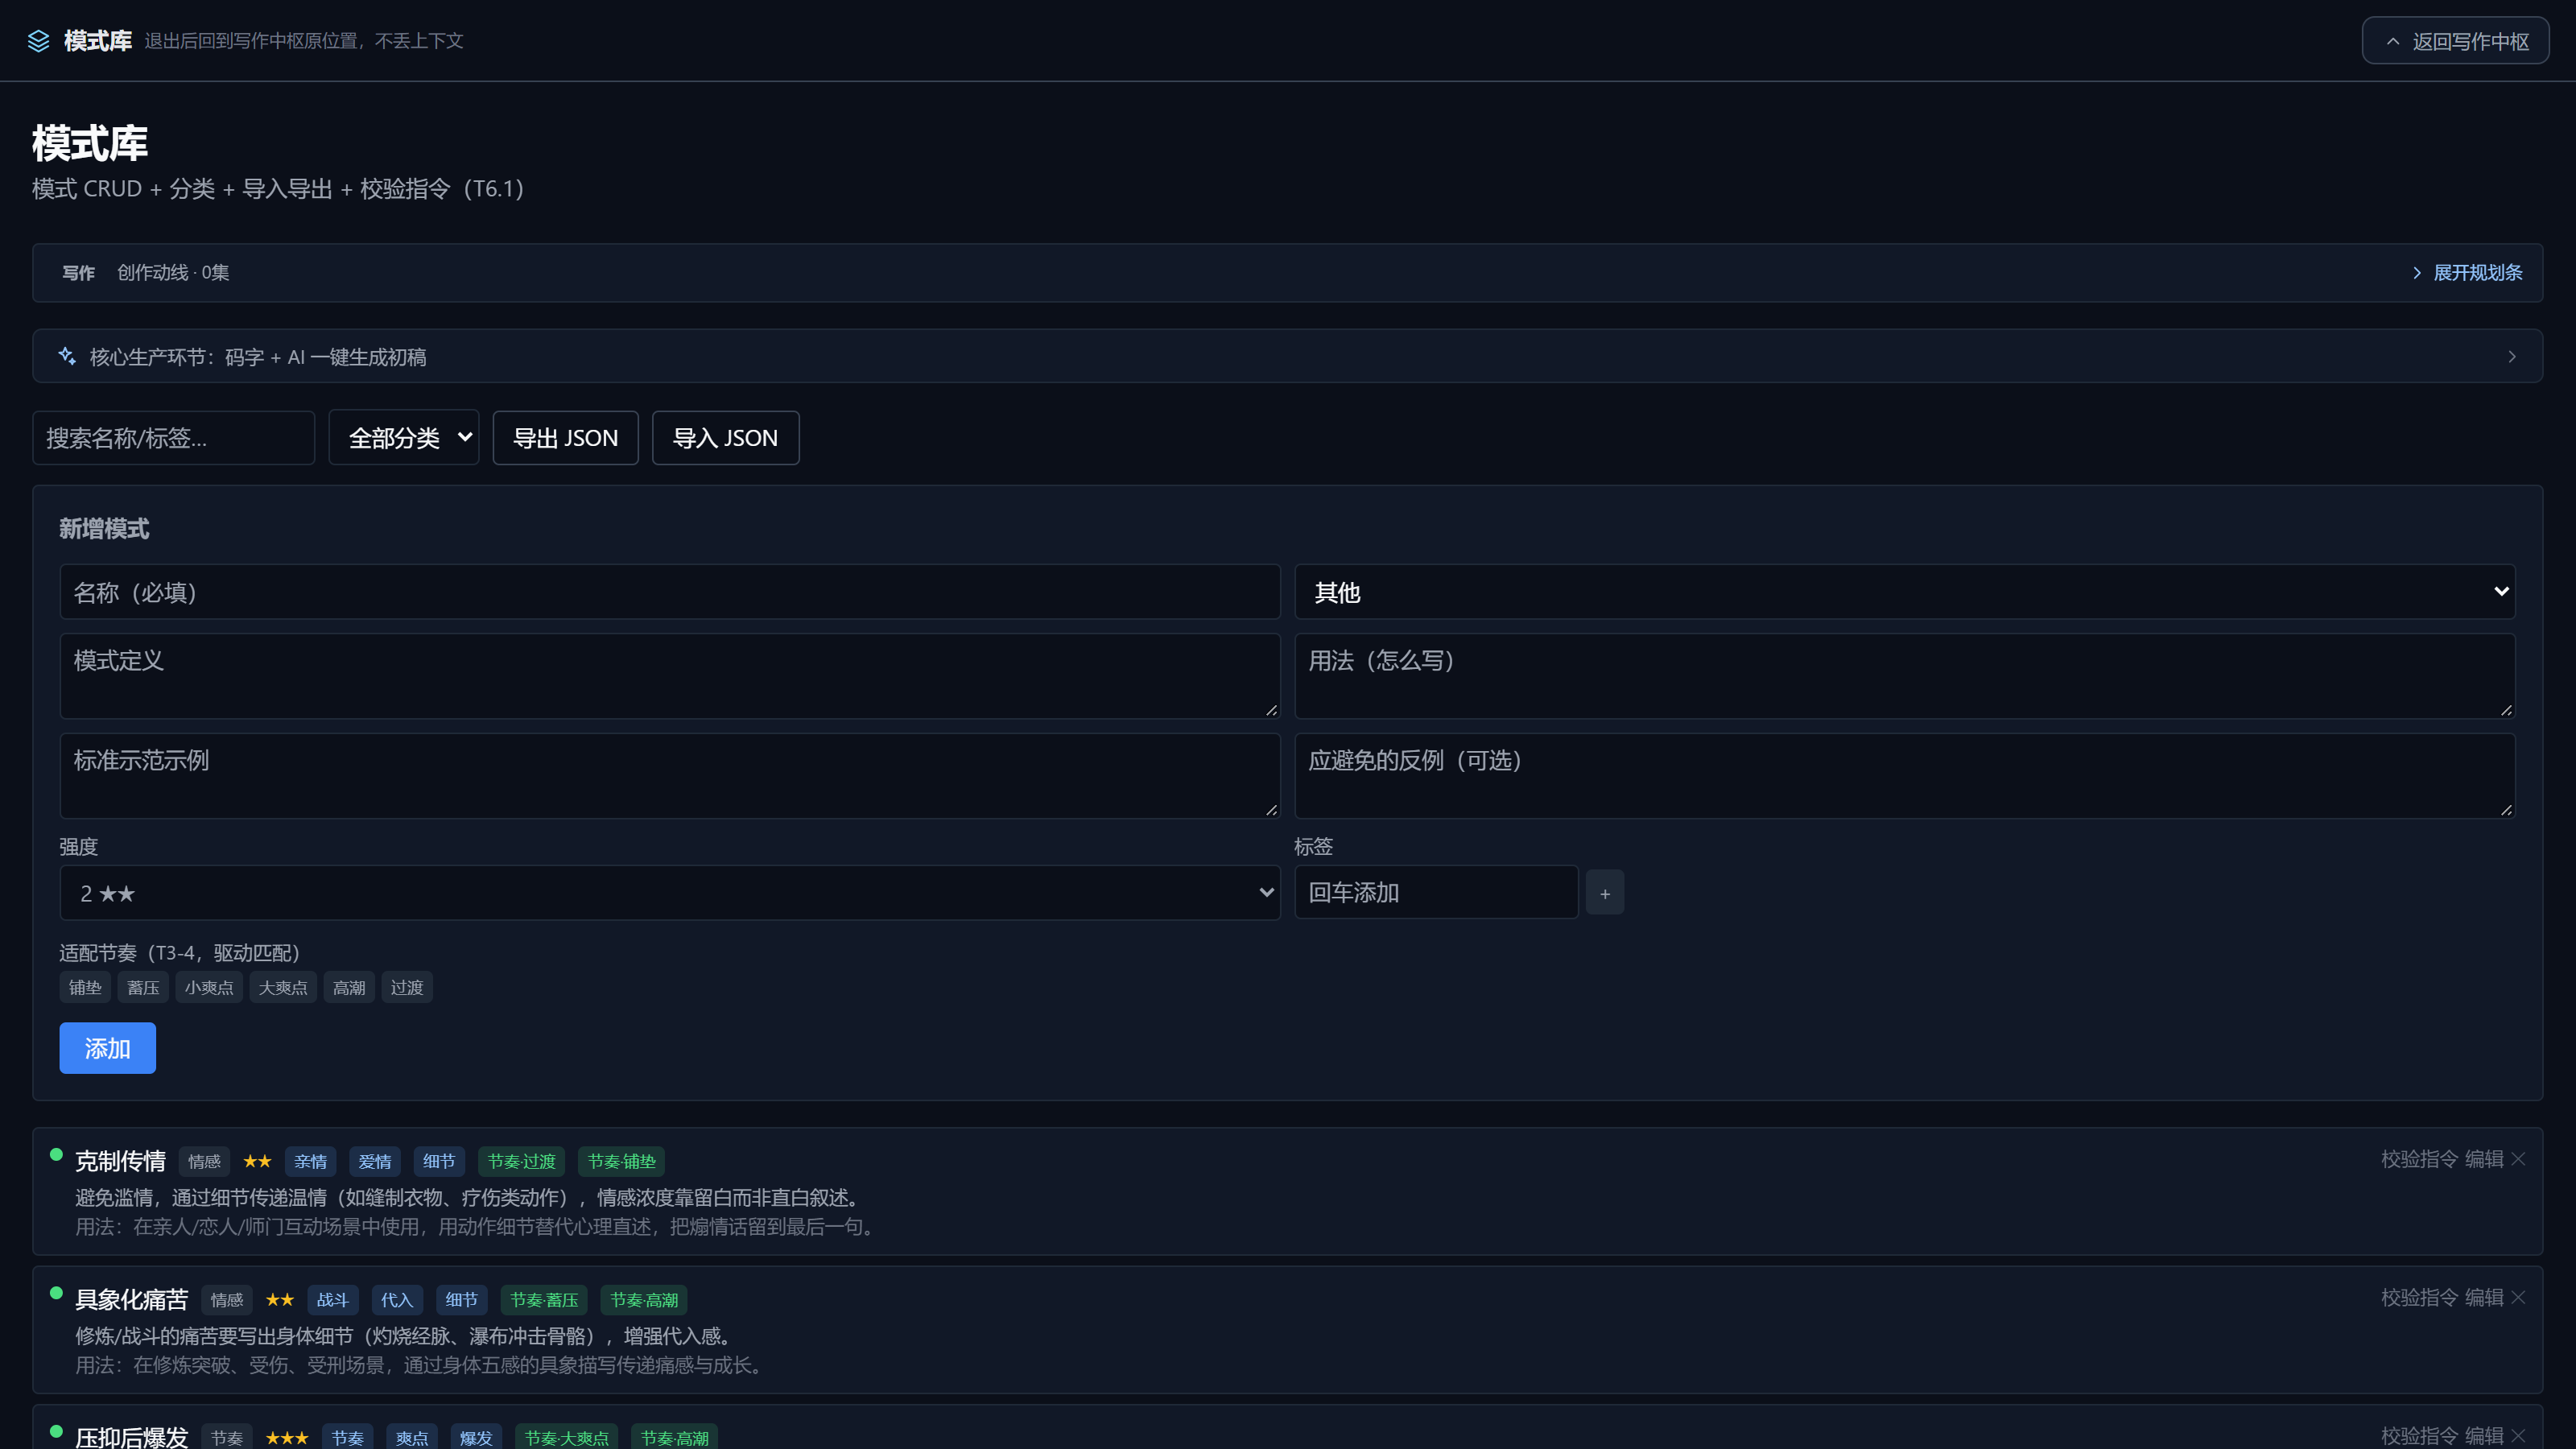Toggle the 大爽点 rhythm chip

coord(283,988)
